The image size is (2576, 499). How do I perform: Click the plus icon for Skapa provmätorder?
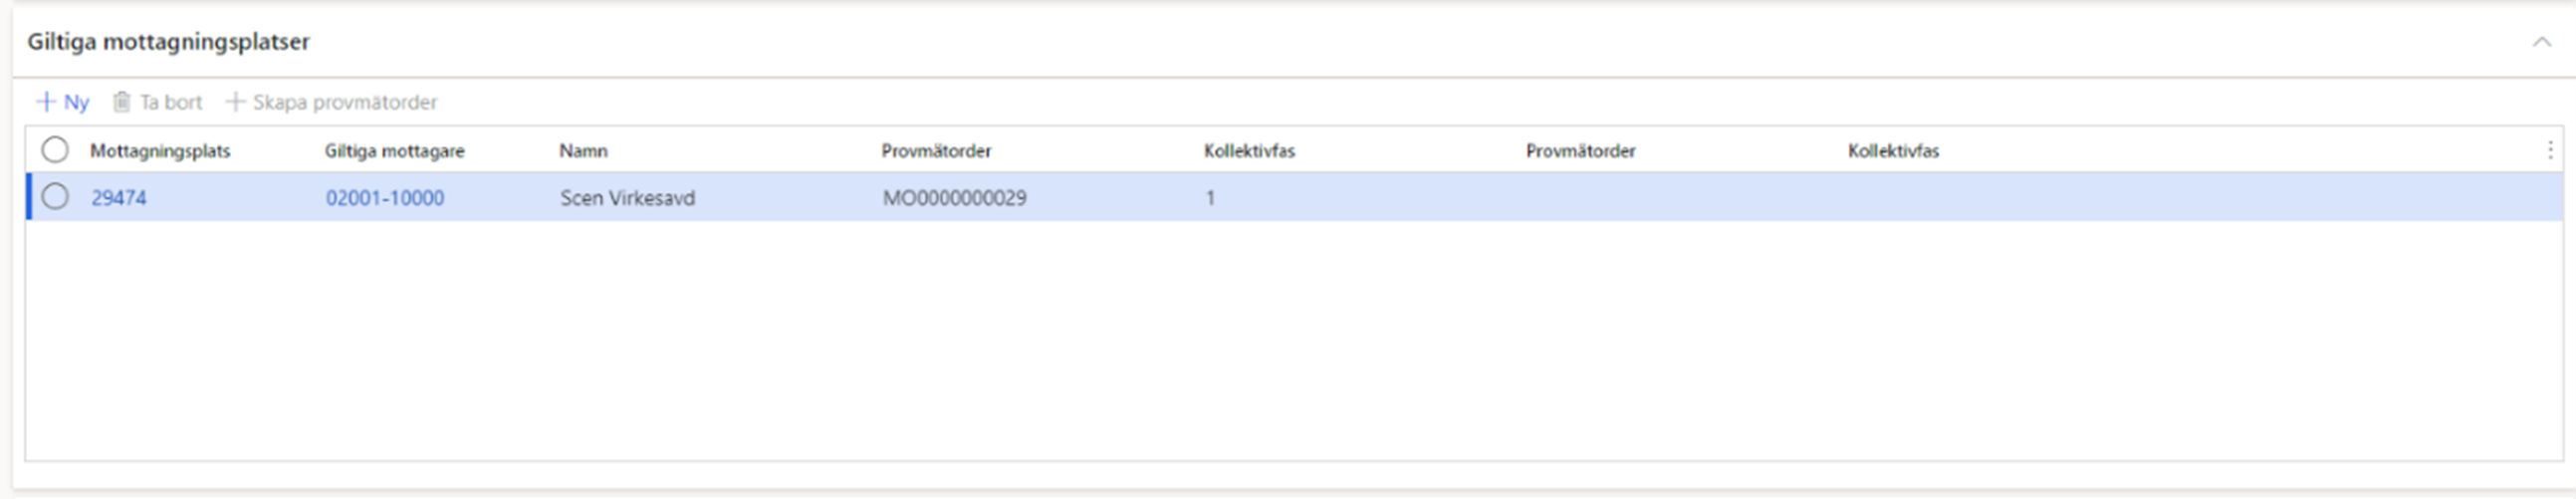coord(235,102)
